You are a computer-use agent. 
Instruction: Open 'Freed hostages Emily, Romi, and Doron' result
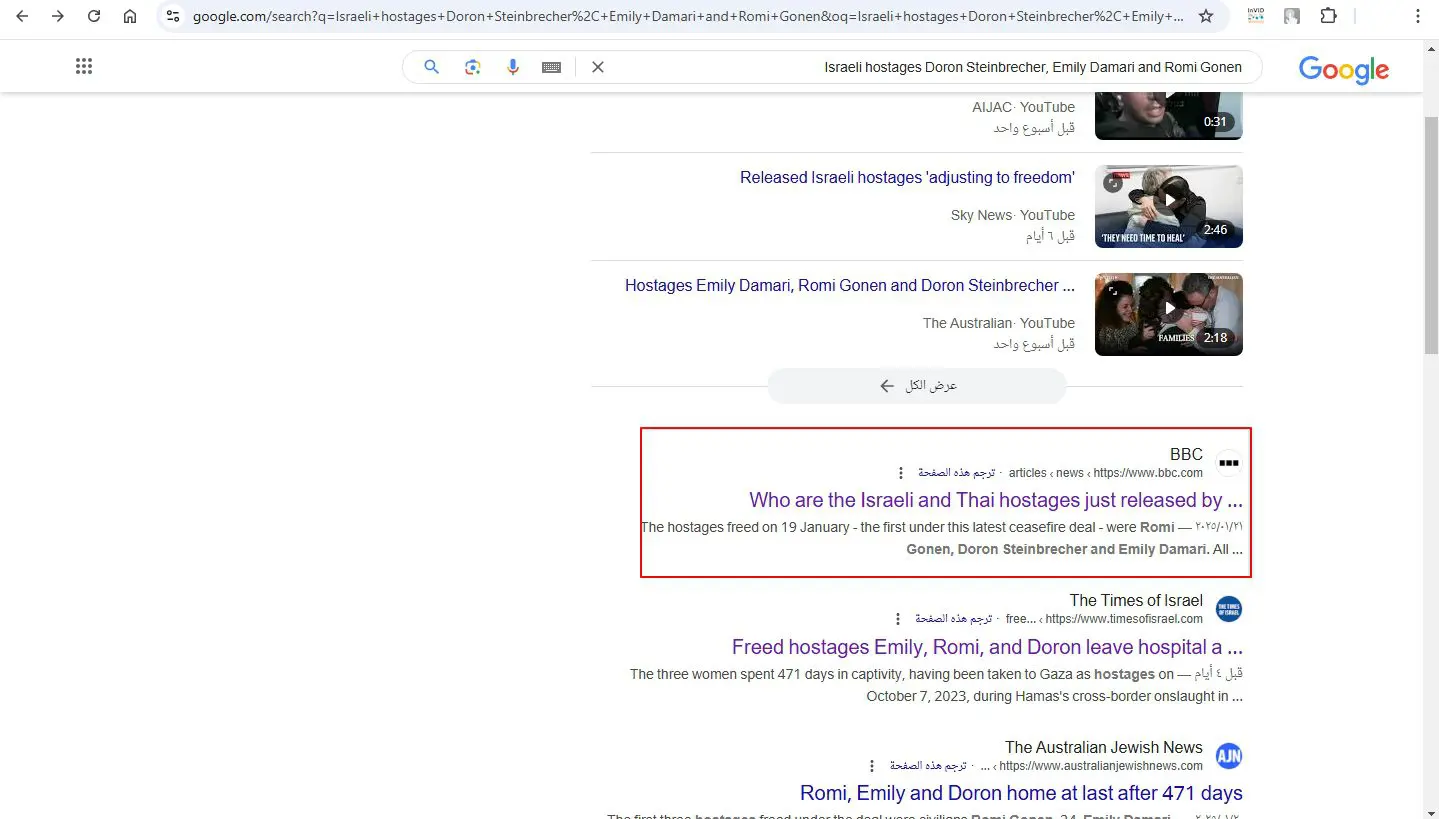pos(987,647)
